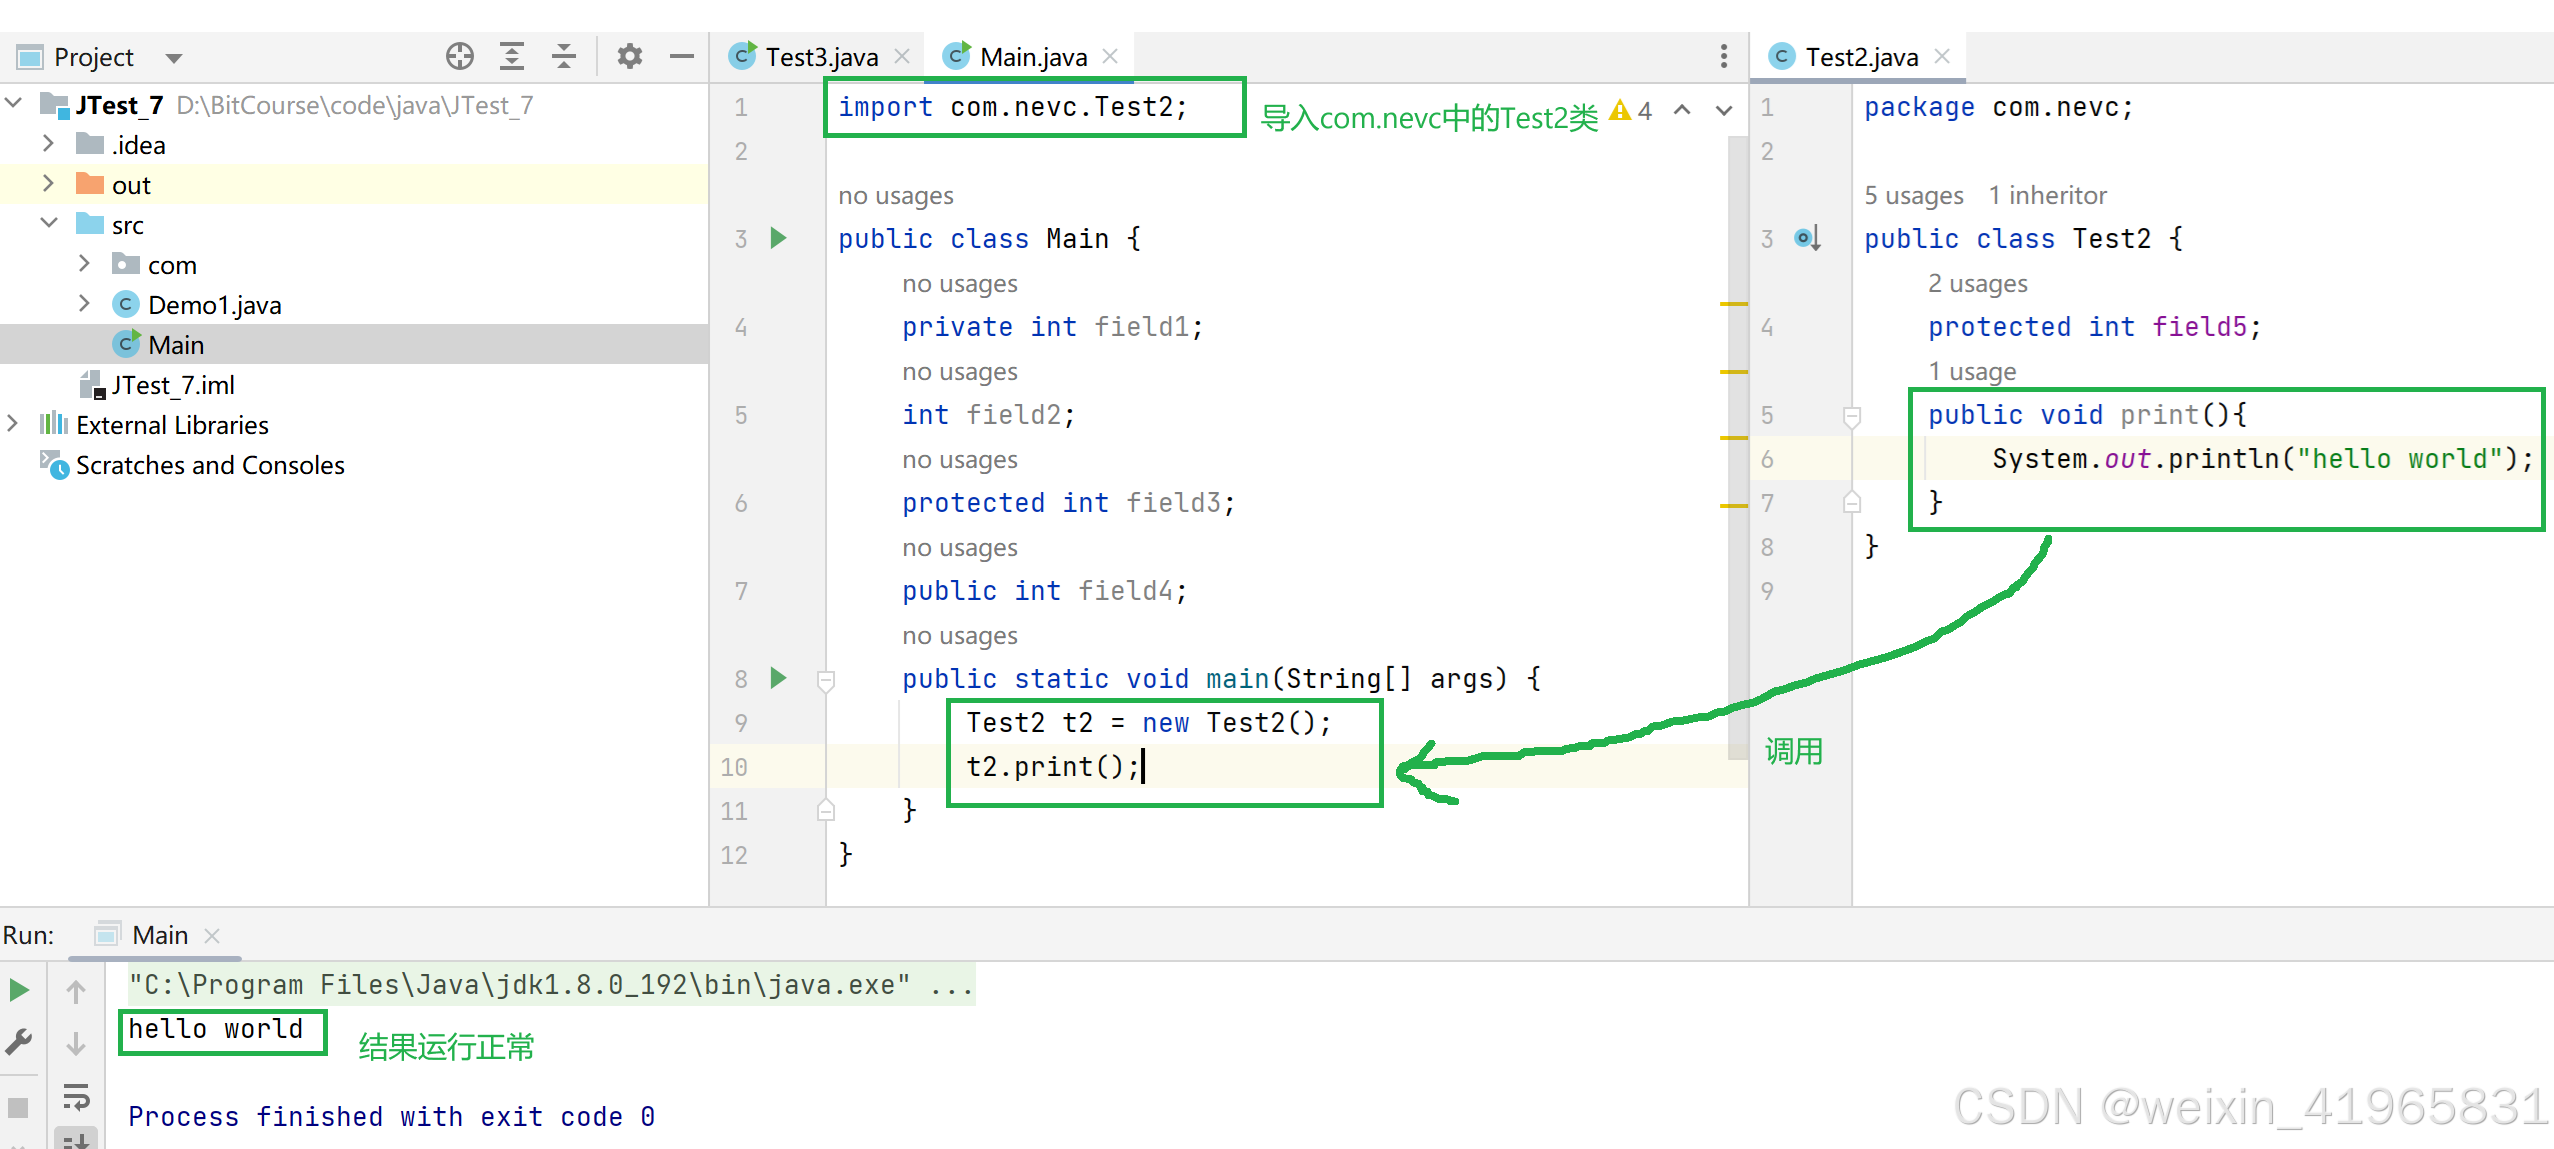Image resolution: width=2554 pixels, height=1149 pixels.
Task: Select the Test2.java editor tab
Action: (1860, 57)
